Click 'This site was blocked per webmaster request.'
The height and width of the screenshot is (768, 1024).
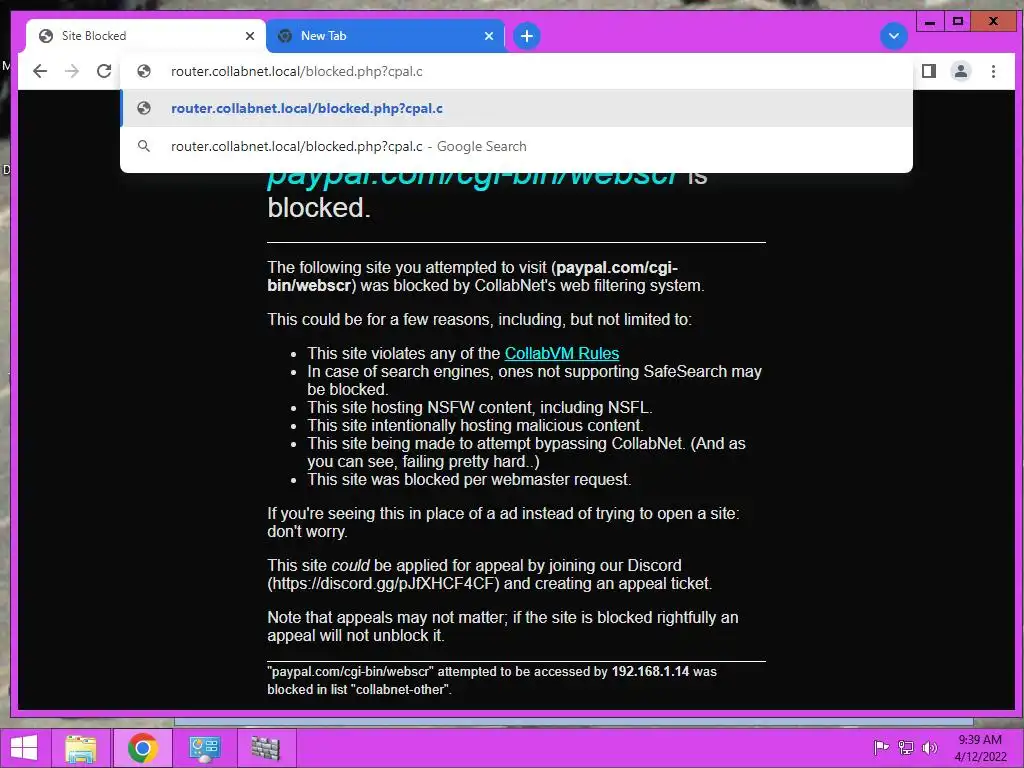point(469,479)
